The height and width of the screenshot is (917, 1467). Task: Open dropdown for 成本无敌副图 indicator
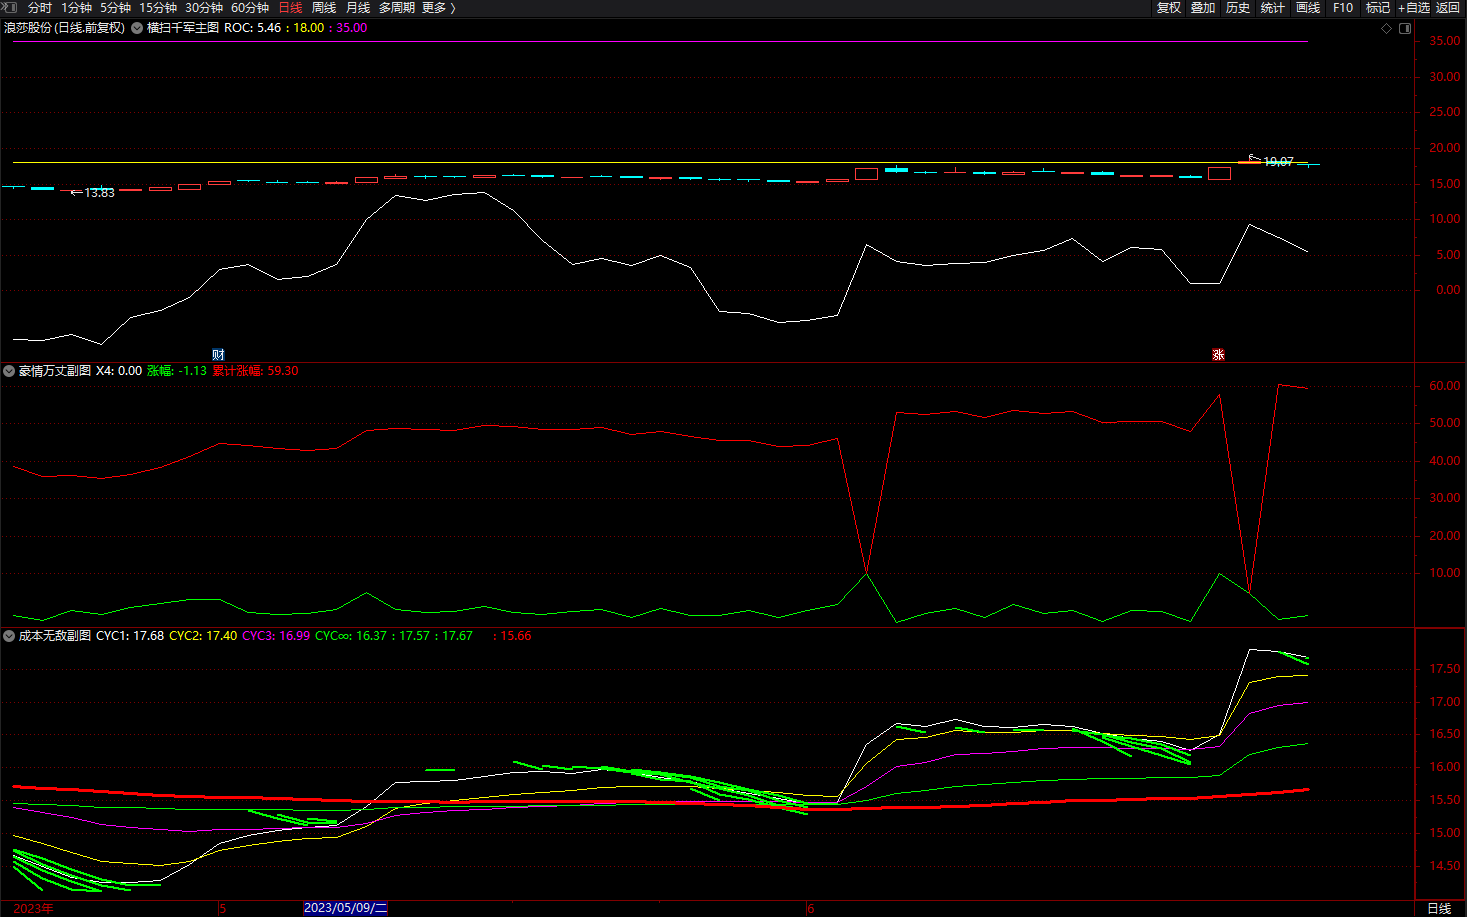[9, 636]
